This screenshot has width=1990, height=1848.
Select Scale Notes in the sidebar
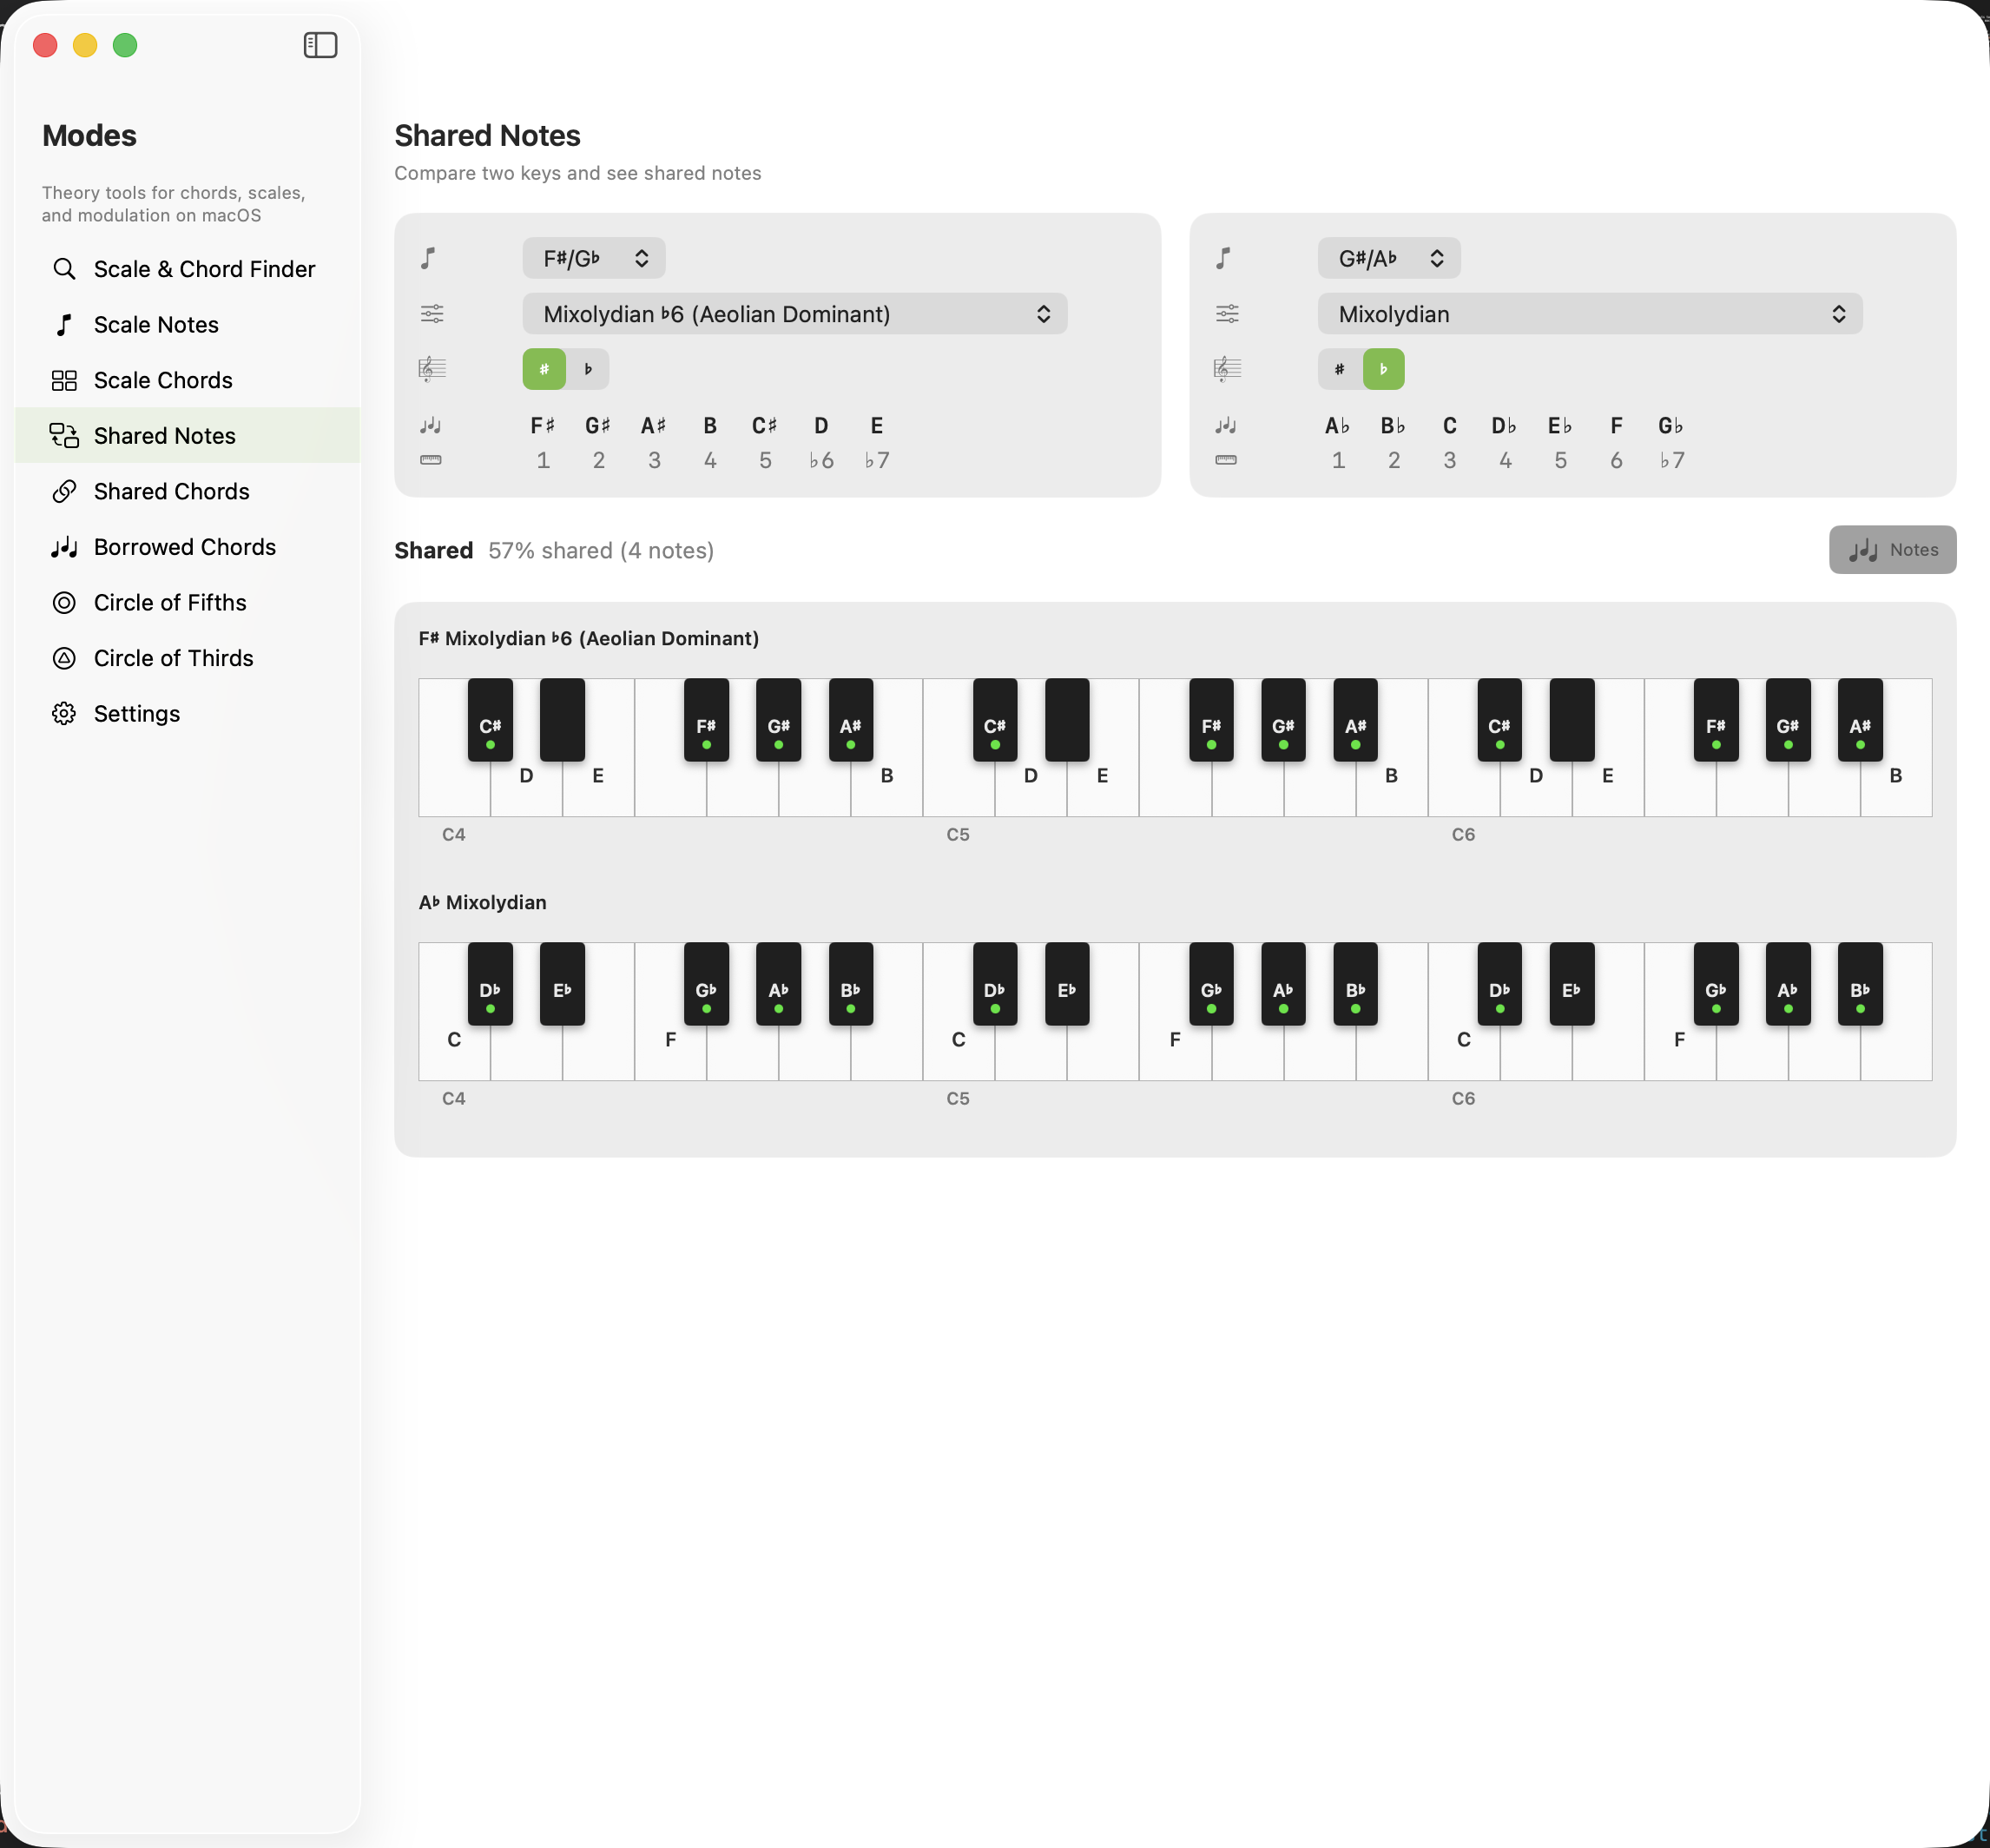[156, 324]
